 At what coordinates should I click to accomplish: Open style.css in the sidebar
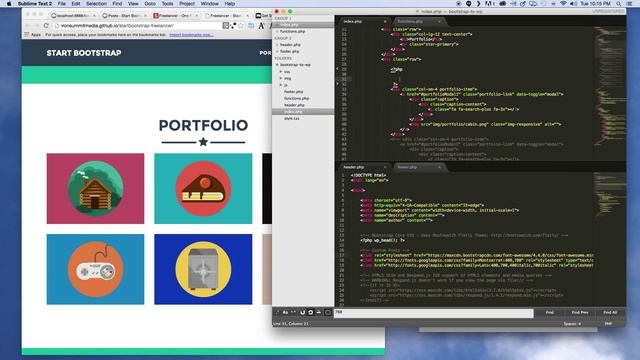[291, 118]
